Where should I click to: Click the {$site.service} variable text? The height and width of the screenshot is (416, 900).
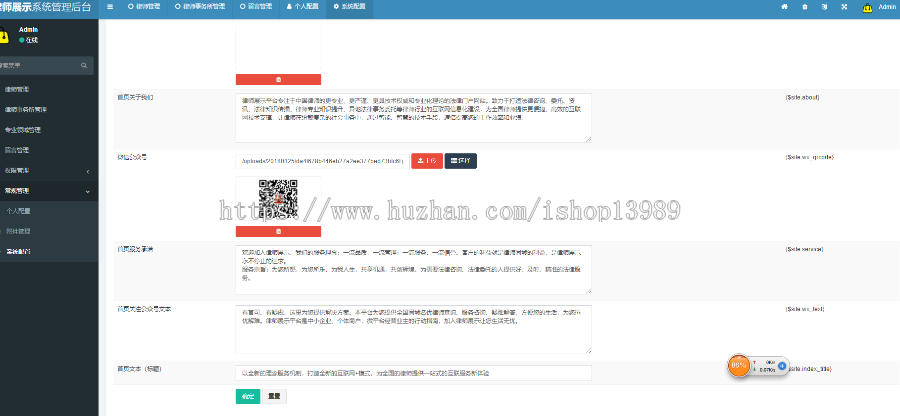point(804,249)
